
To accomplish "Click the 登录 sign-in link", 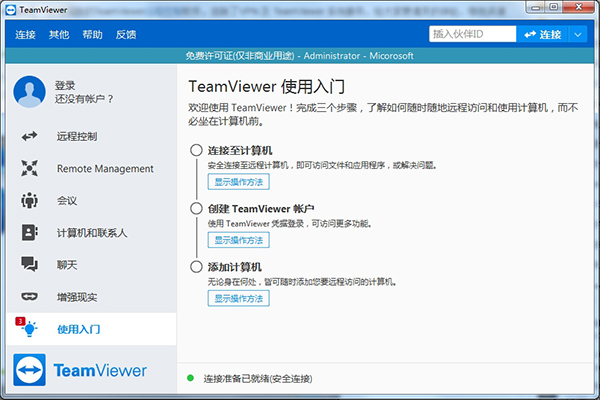I will coord(65,85).
